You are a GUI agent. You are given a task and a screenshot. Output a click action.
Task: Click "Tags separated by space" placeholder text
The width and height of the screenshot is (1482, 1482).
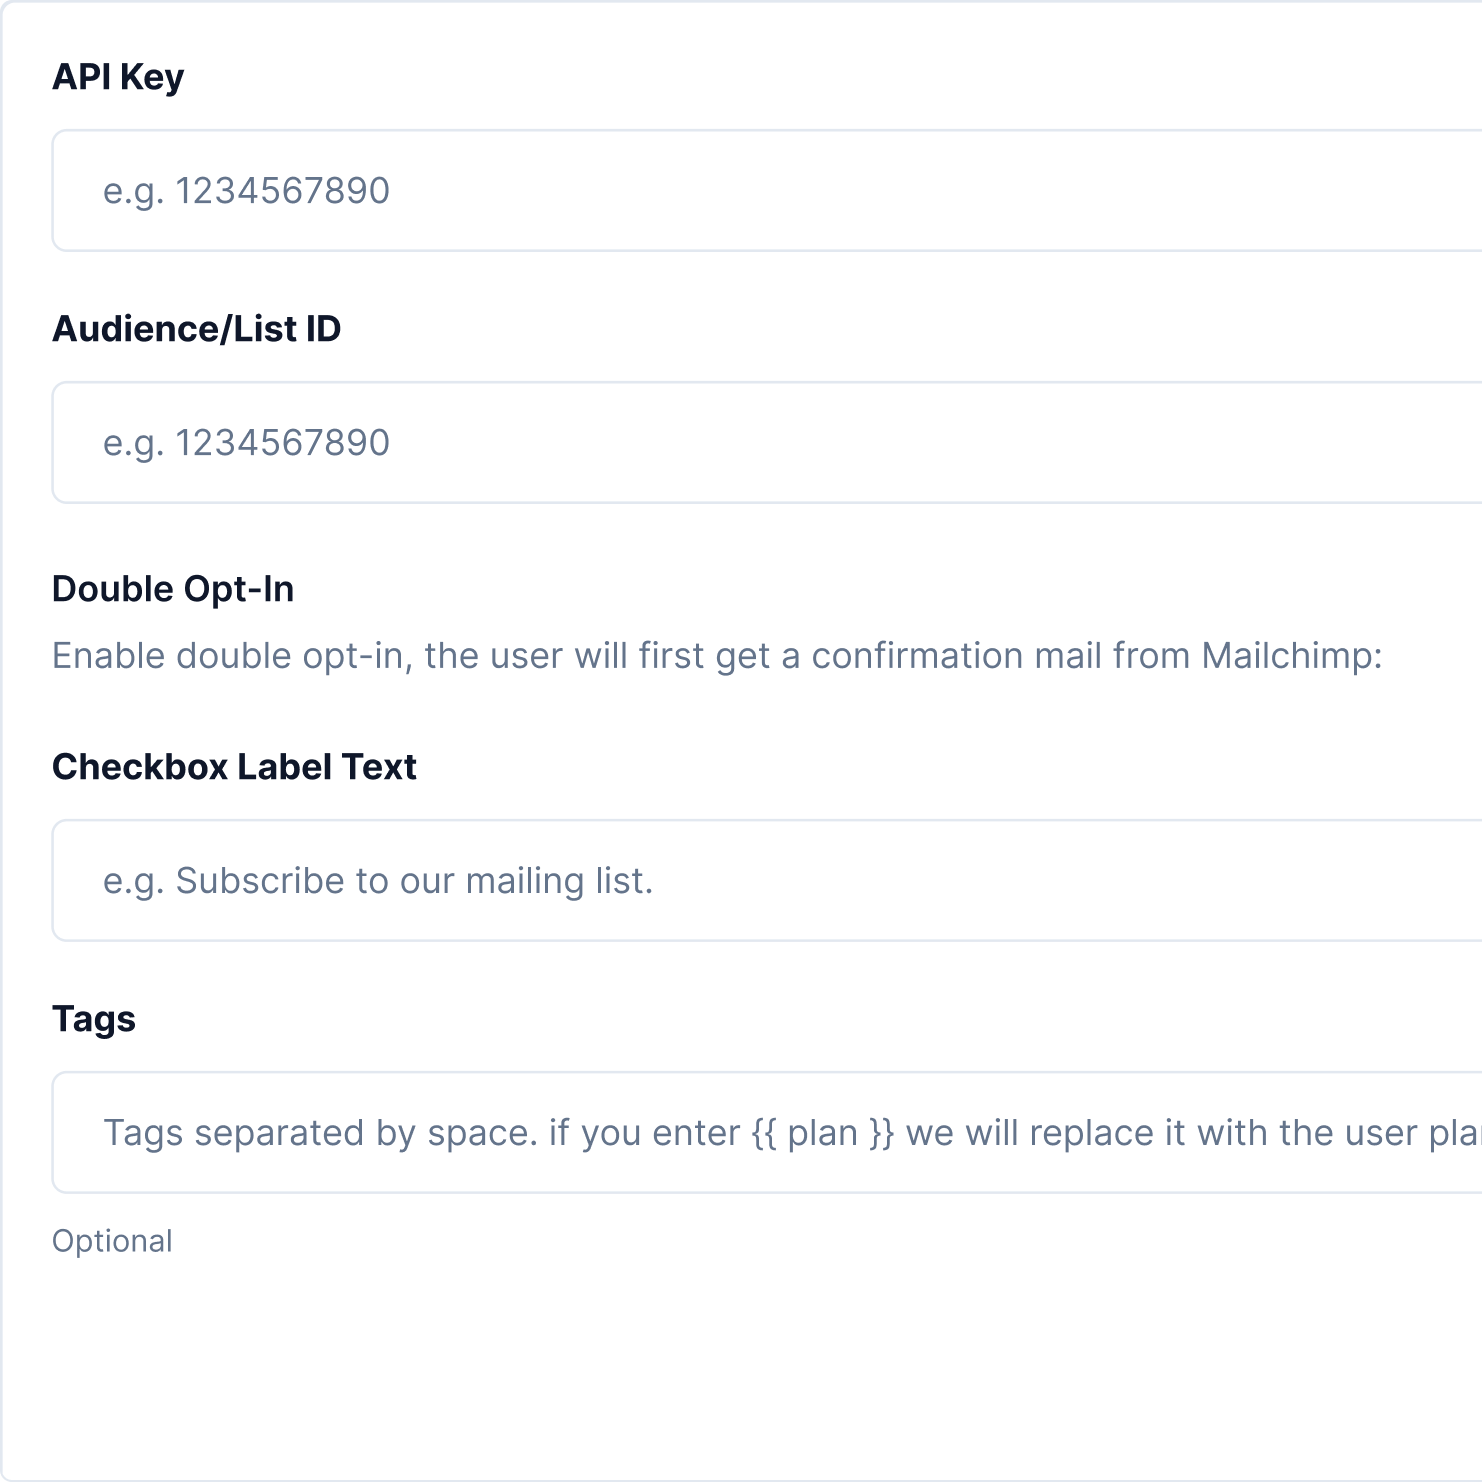point(320,1133)
